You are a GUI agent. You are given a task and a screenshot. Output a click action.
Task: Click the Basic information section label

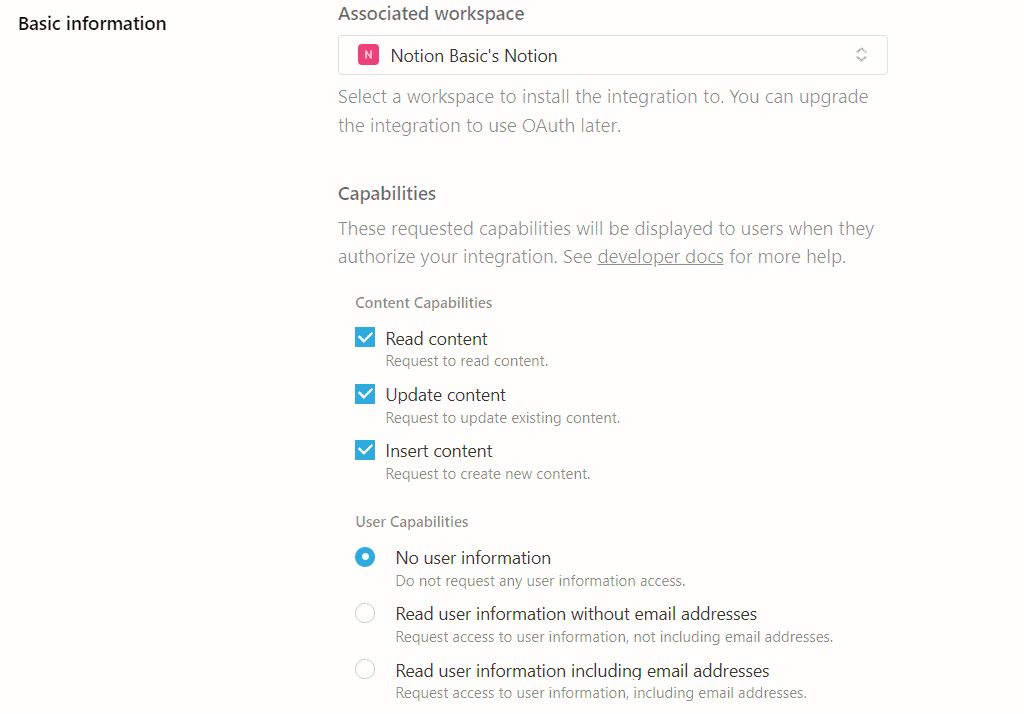pos(92,23)
